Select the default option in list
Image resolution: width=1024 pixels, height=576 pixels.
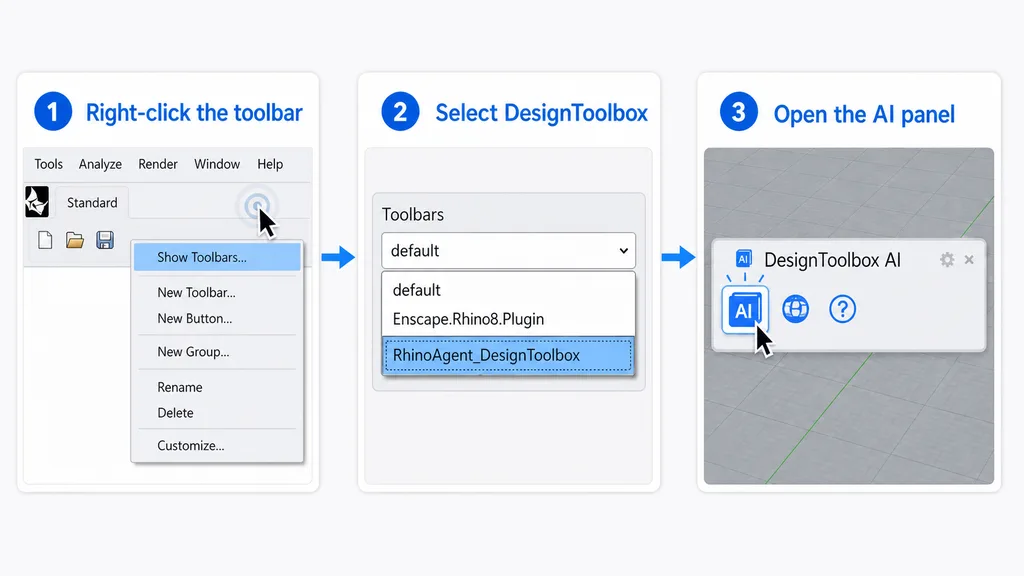pyautogui.click(x=508, y=290)
